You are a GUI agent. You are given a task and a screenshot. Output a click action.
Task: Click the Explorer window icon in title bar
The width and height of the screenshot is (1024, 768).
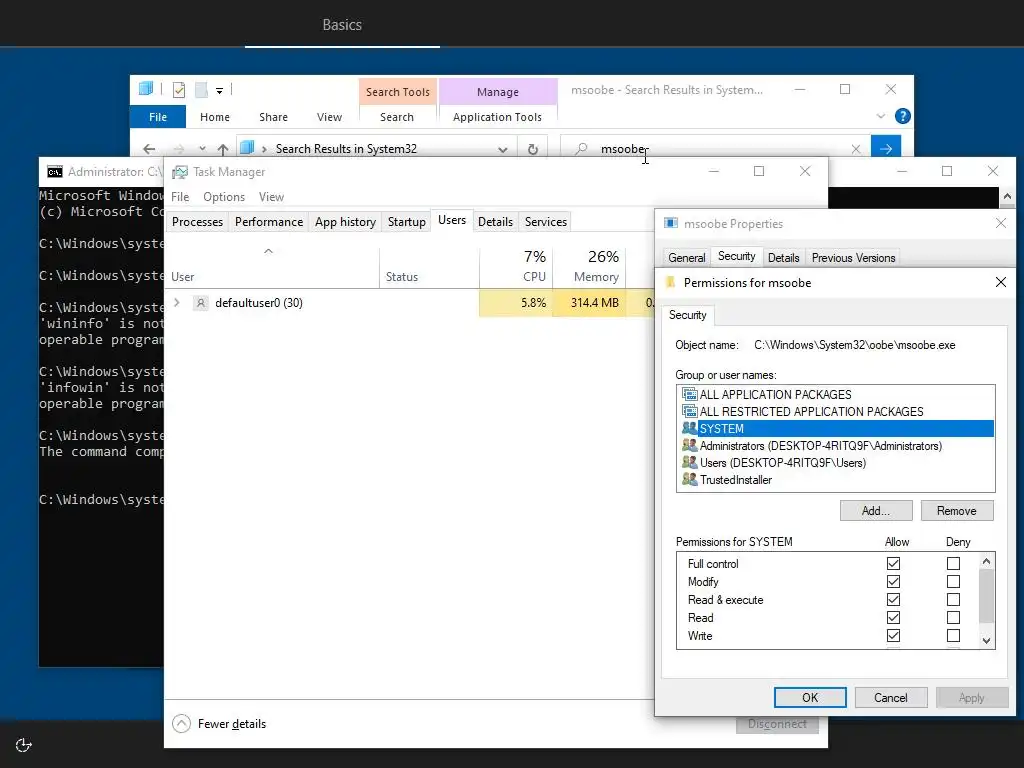pos(146,89)
